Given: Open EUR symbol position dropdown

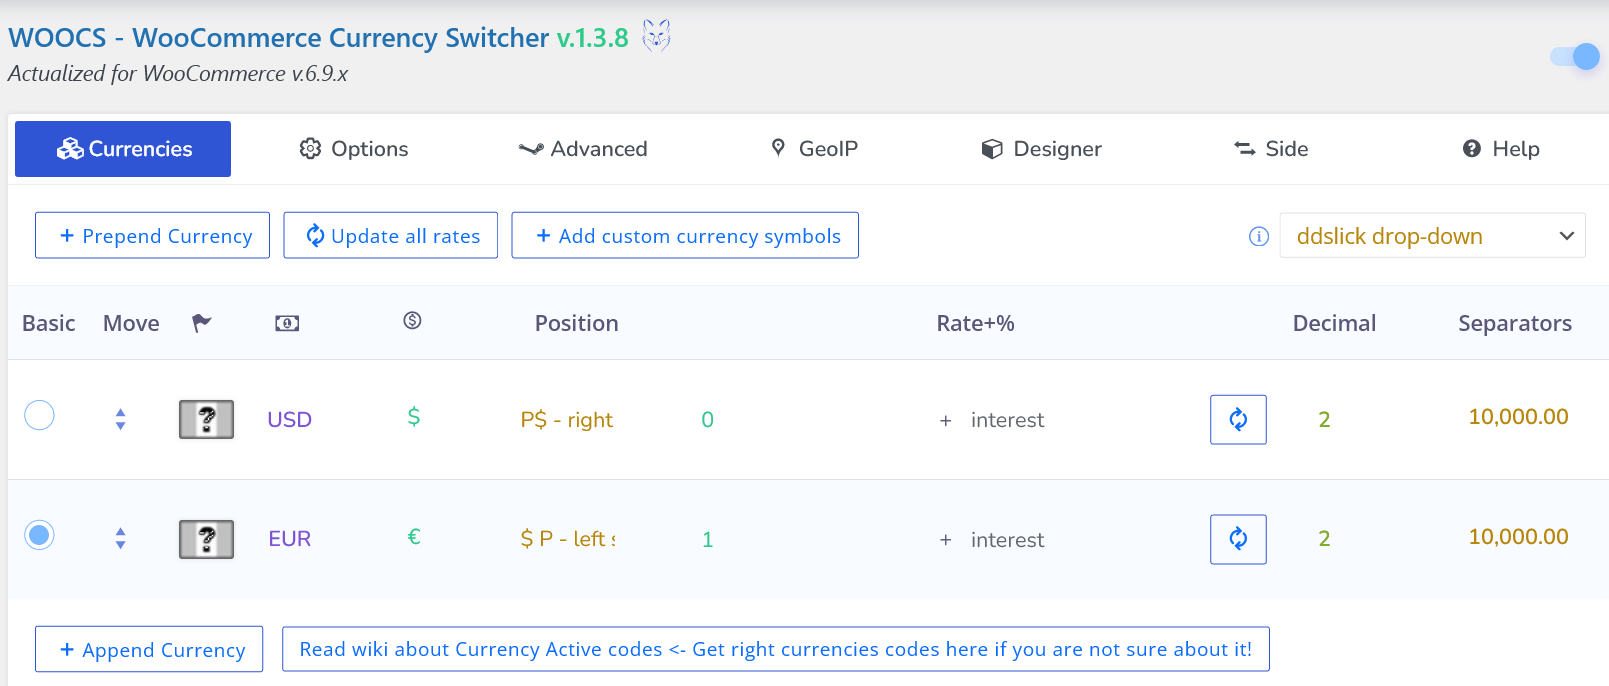Looking at the screenshot, I should pyautogui.click(x=567, y=539).
